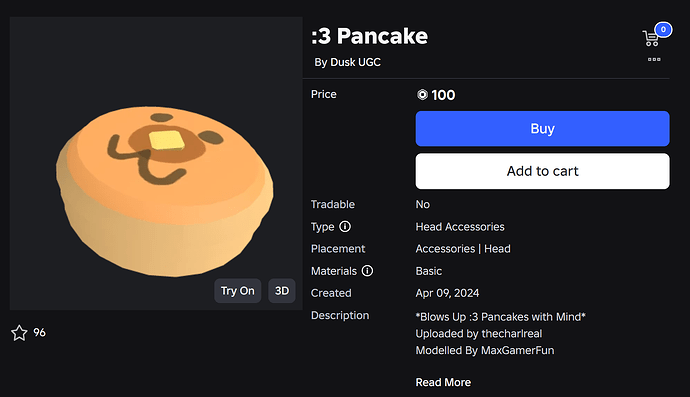Click Add to cart button
The height and width of the screenshot is (397, 690).
pyautogui.click(x=542, y=171)
